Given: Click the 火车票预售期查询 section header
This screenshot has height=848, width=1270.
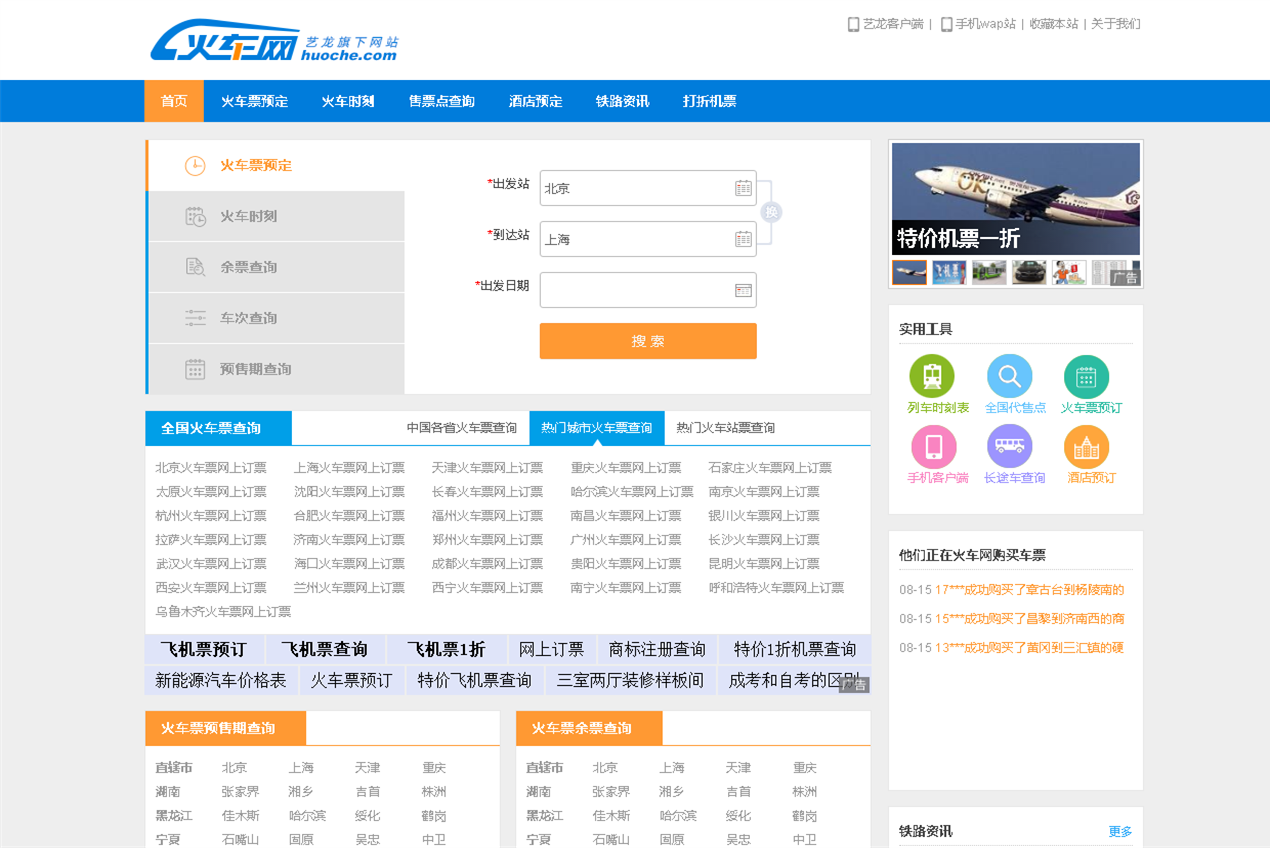Looking at the screenshot, I should (225, 728).
